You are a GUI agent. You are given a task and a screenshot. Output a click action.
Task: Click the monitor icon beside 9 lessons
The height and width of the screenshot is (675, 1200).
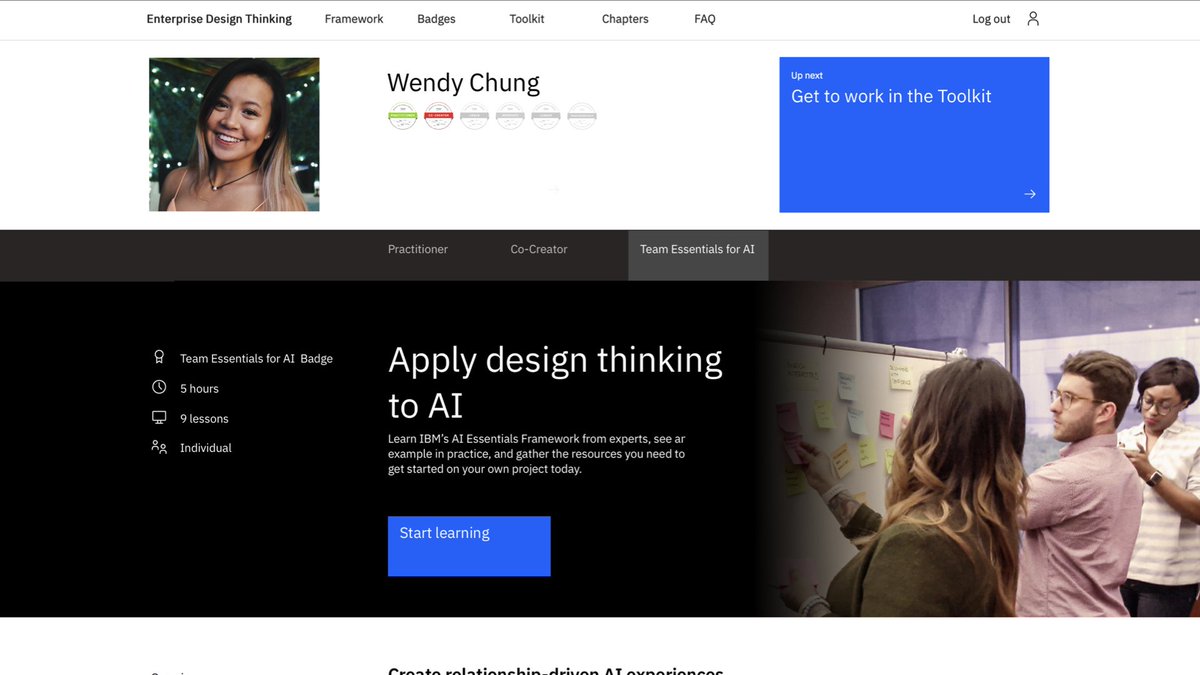159,417
